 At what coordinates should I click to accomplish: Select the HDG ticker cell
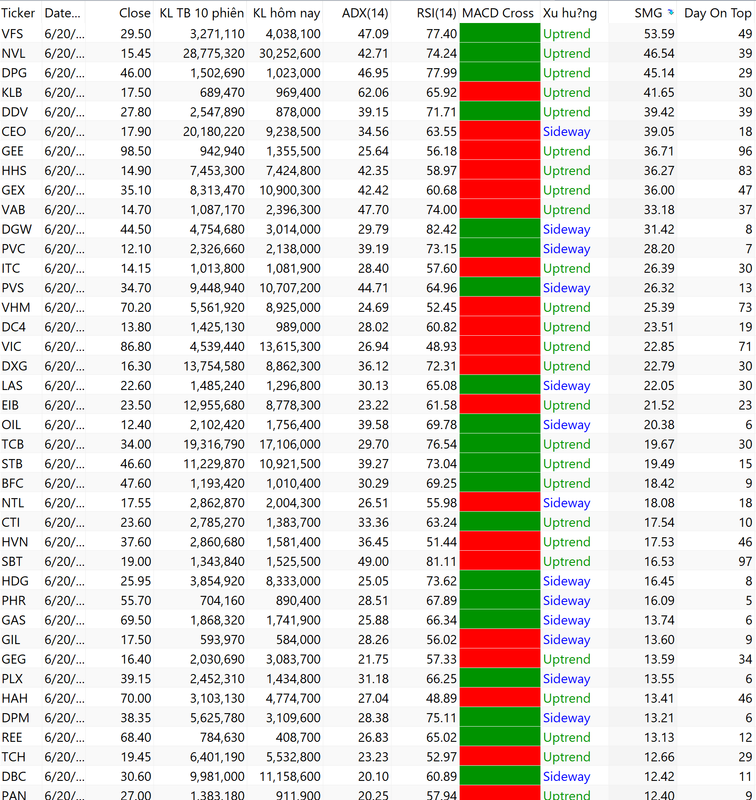pyautogui.click(x=15, y=581)
